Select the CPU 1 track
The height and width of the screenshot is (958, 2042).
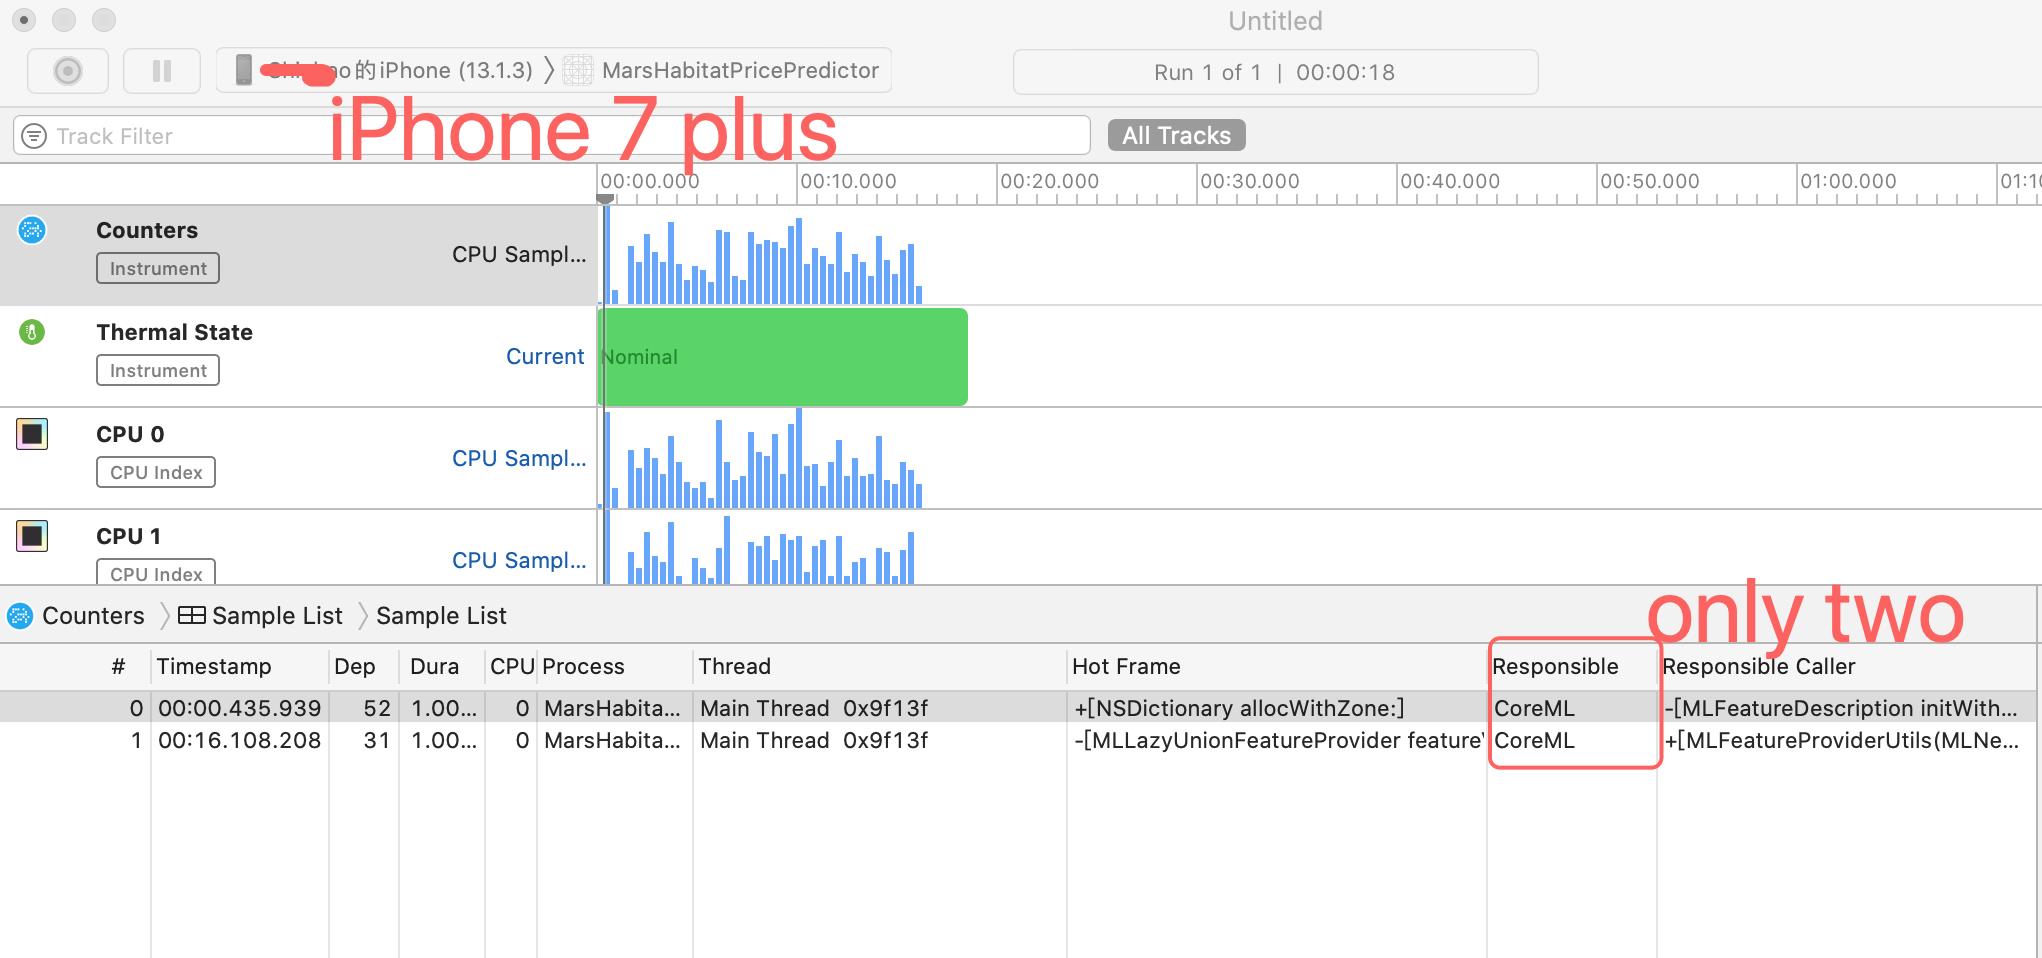[x=298, y=548]
